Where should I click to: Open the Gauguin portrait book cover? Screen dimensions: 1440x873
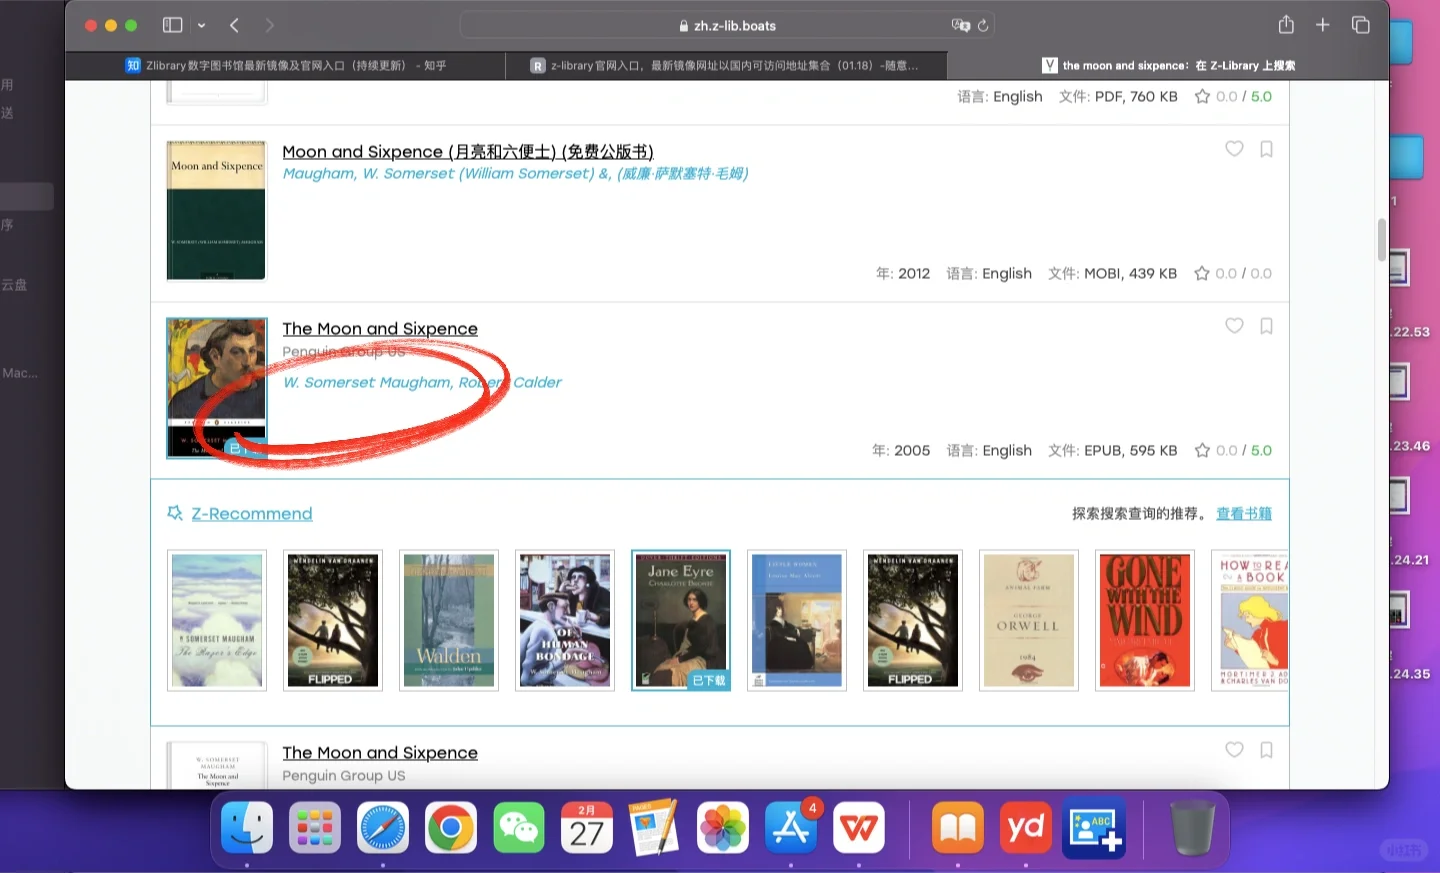216,388
